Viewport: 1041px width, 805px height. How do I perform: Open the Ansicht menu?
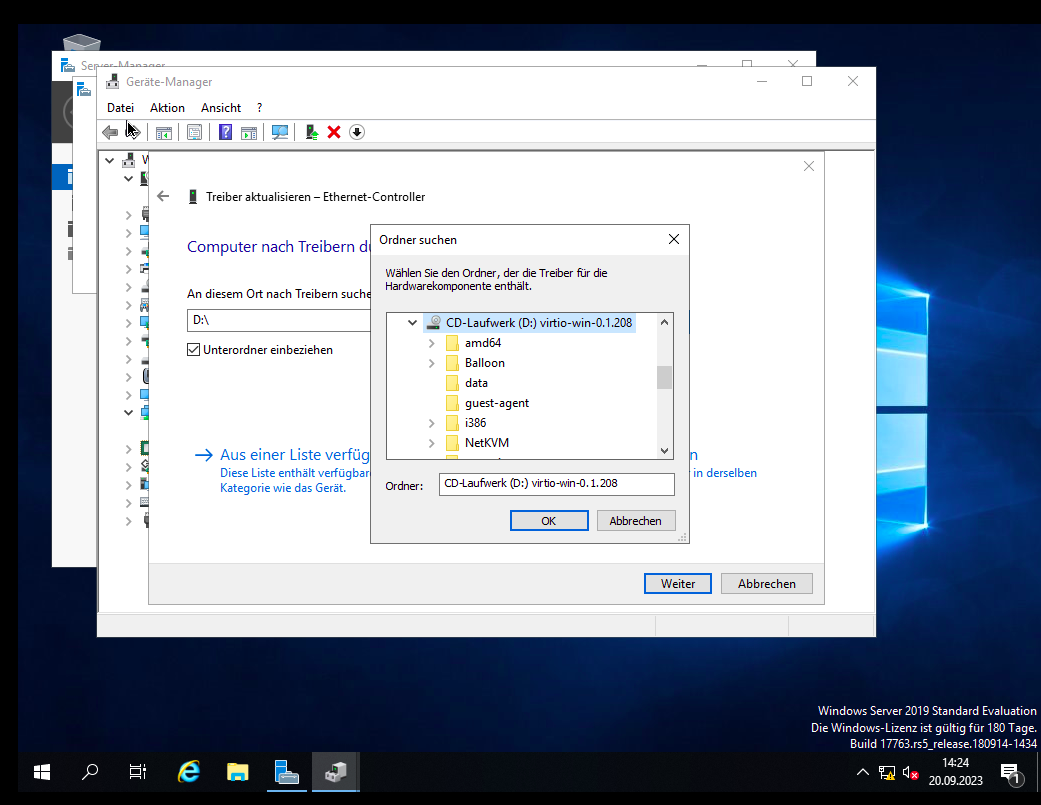coord(221,108)
